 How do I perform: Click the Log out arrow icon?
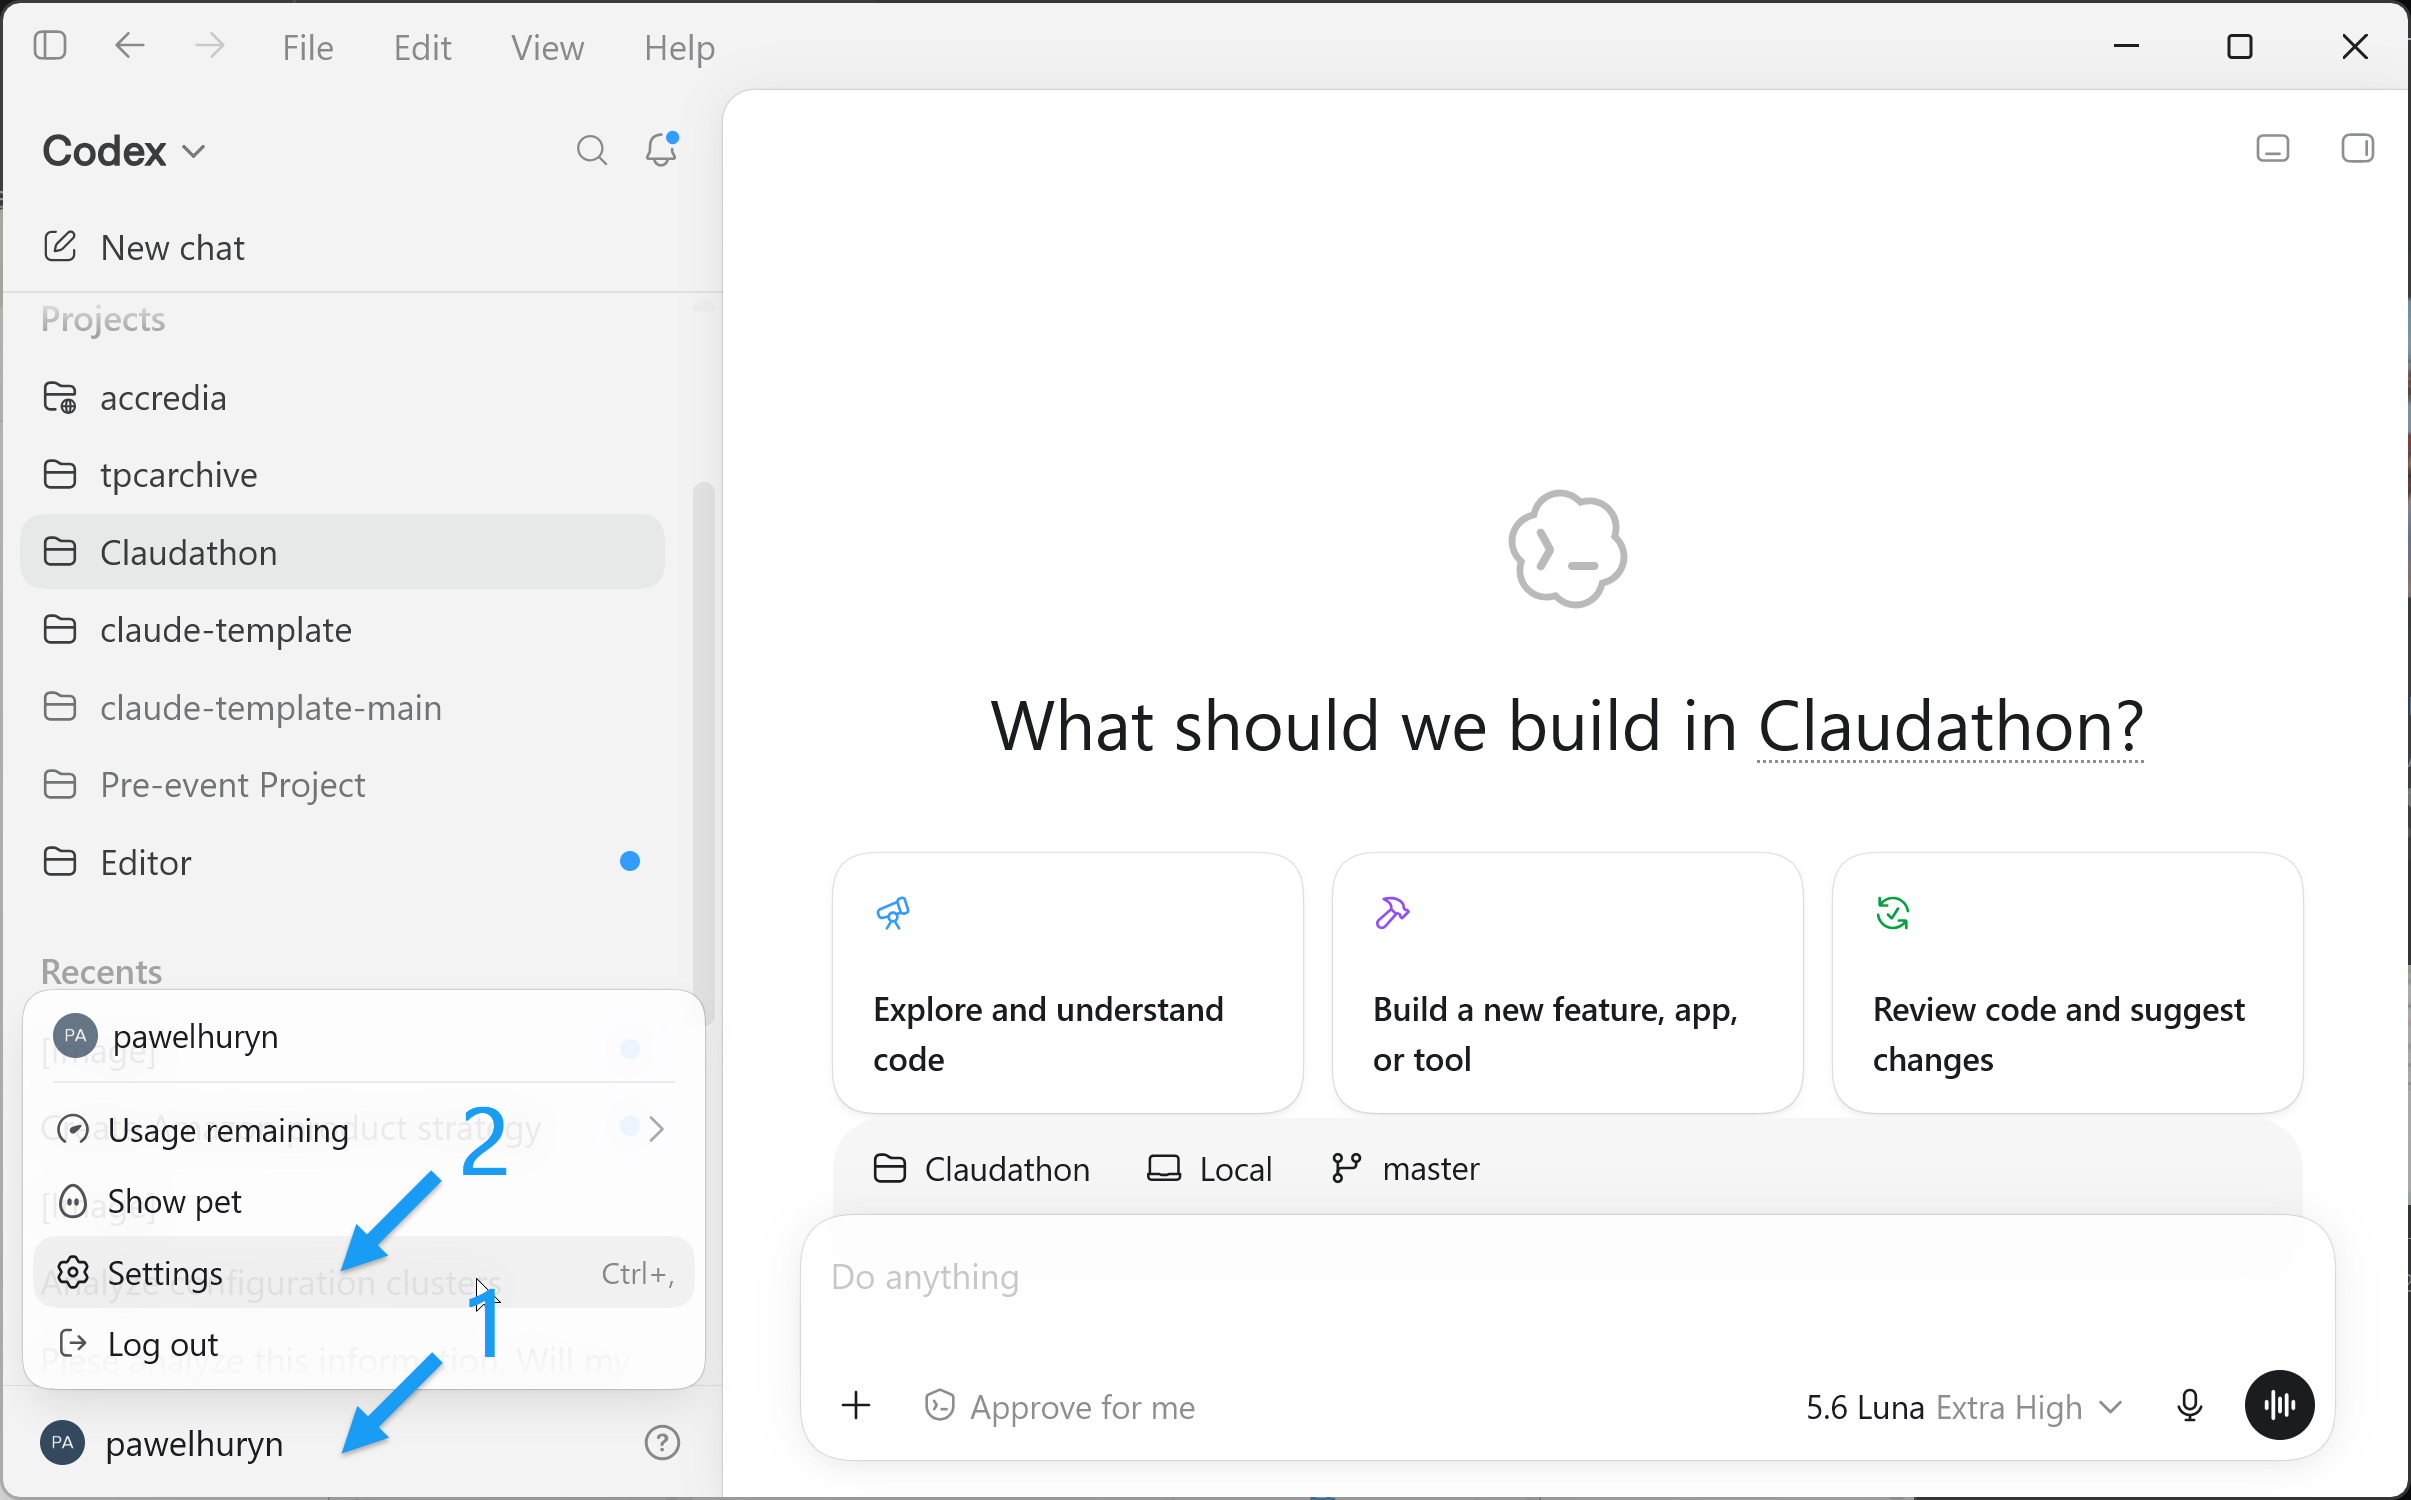(73, 1344)
